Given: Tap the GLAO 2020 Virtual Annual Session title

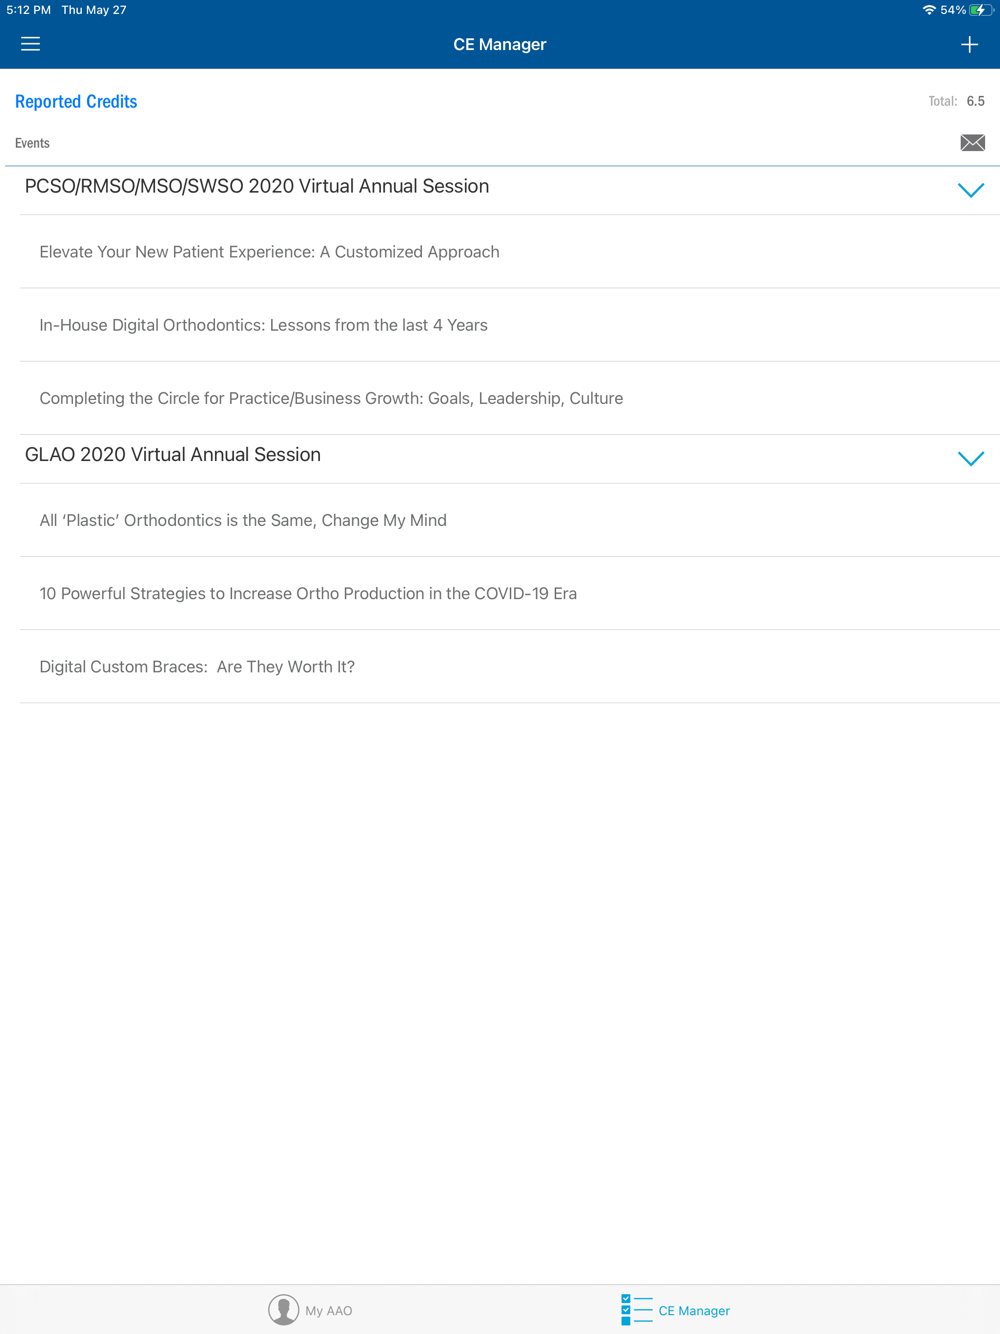Looking at the screenshot, I should coord(173,455).
